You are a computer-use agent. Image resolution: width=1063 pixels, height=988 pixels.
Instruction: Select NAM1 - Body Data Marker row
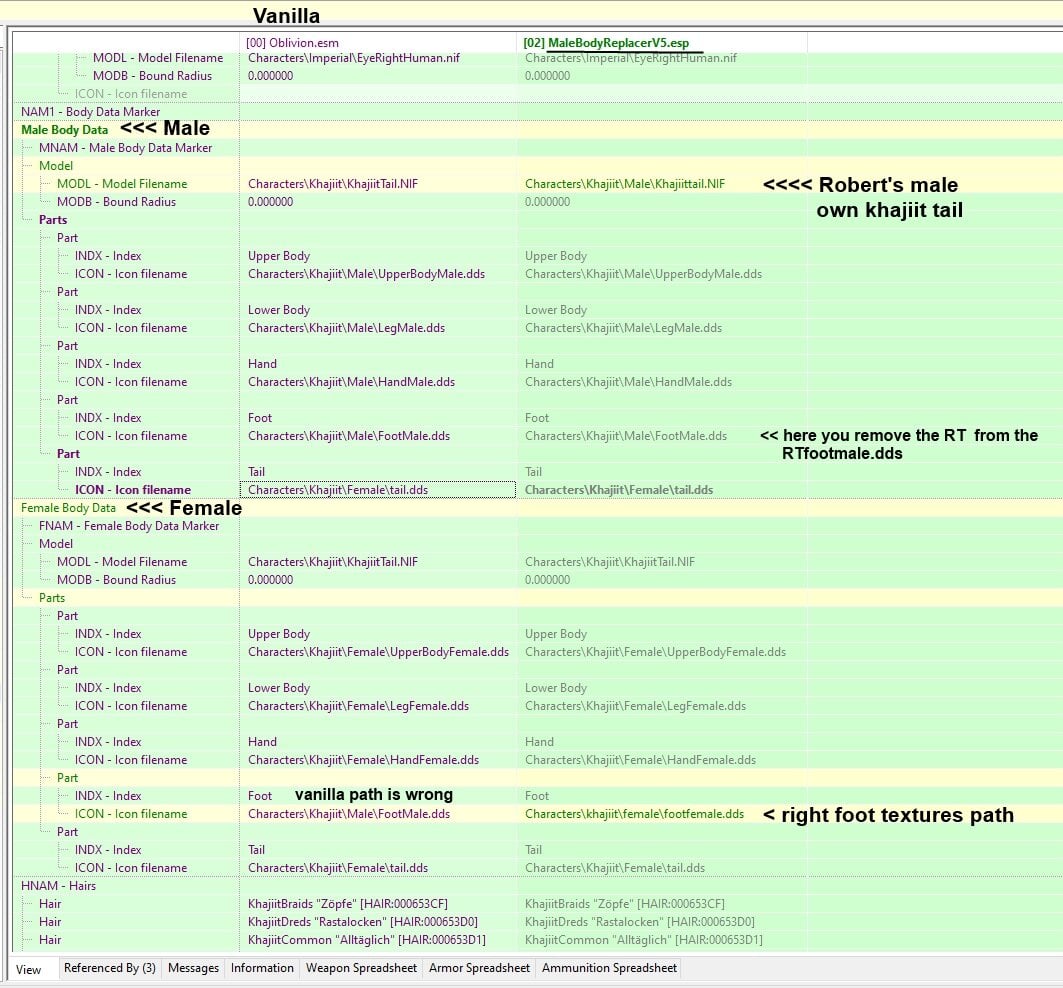90,112
